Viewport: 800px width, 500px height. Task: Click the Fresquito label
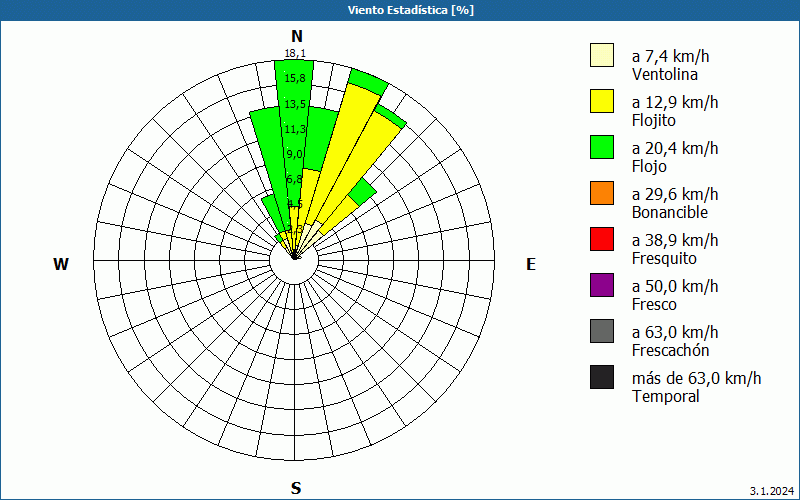[664, 259]
